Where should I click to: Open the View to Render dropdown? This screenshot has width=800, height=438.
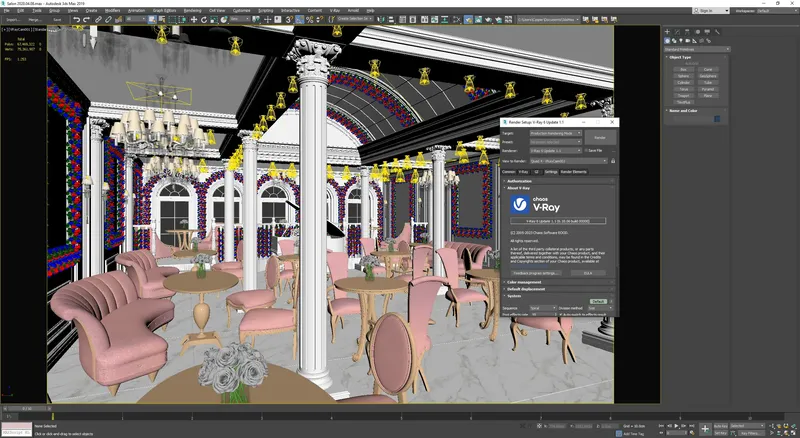568,161
